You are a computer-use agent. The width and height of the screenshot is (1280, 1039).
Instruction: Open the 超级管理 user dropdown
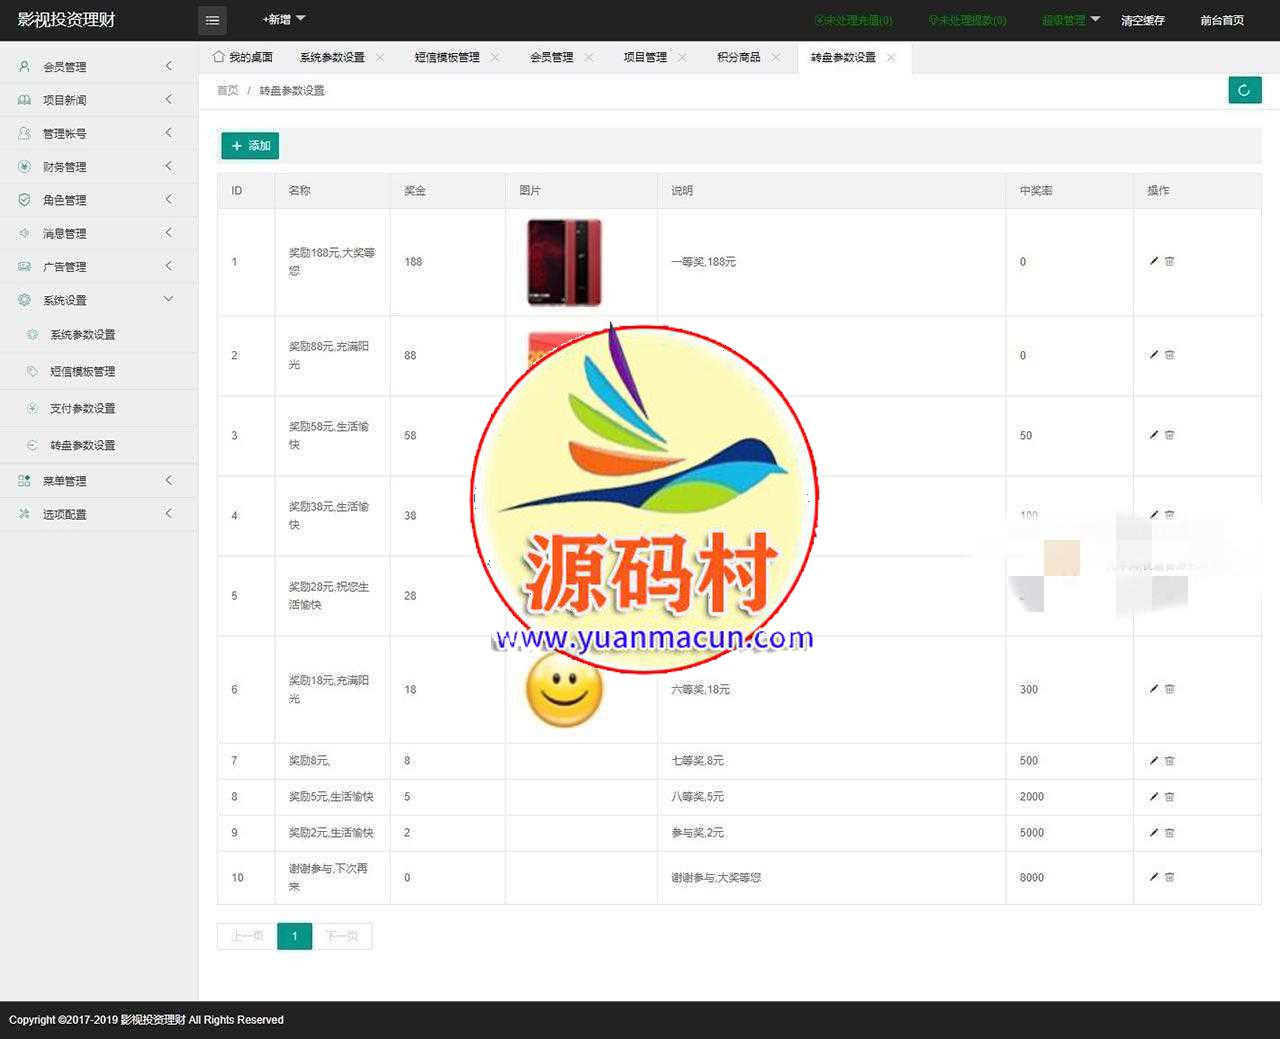pyautogui.click(x=1069, y=20)
